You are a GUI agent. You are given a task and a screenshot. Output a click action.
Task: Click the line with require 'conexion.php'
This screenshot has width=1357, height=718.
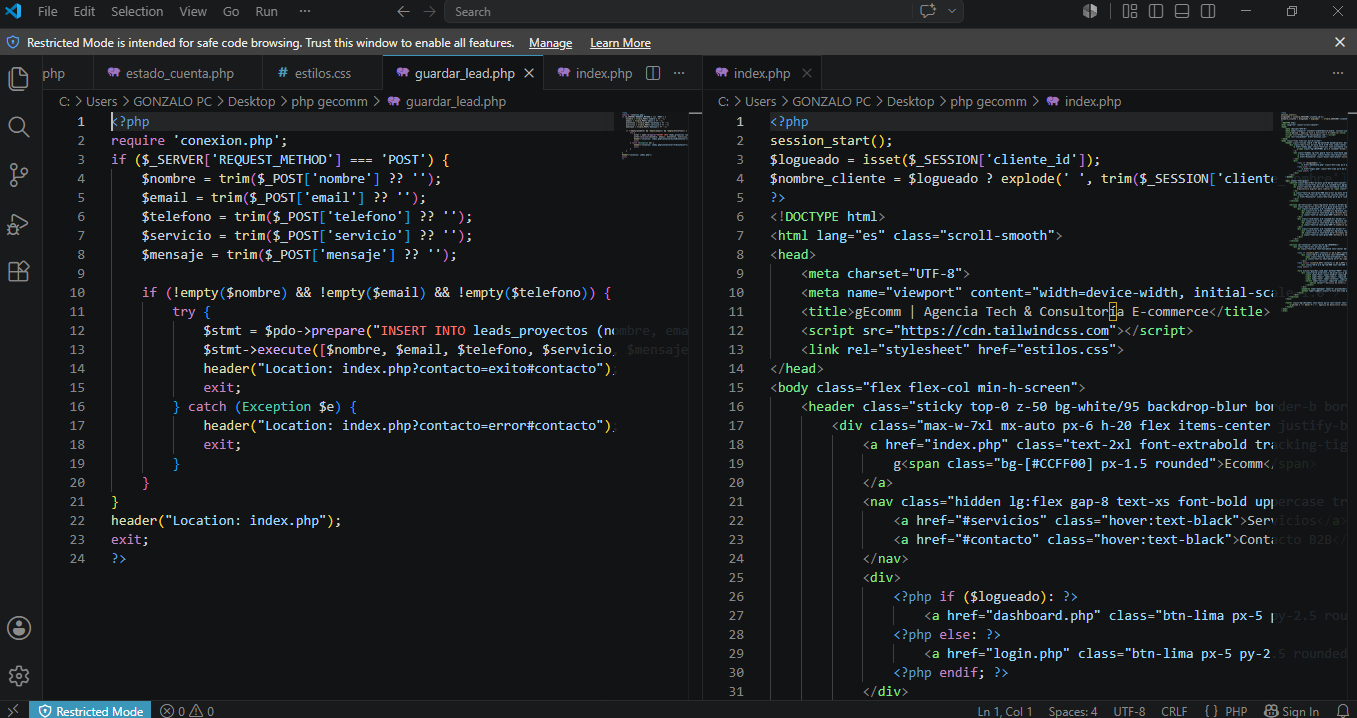(x=199, y=140)
